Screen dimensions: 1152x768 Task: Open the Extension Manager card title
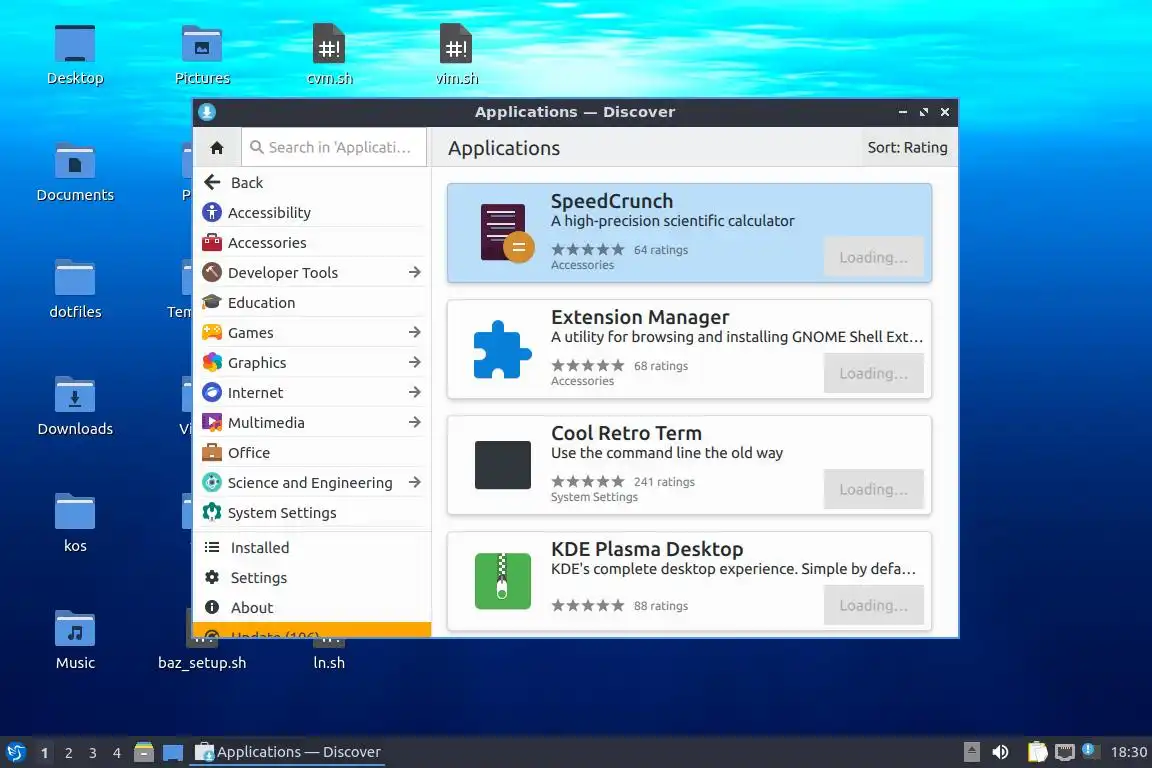pos(640,317)
